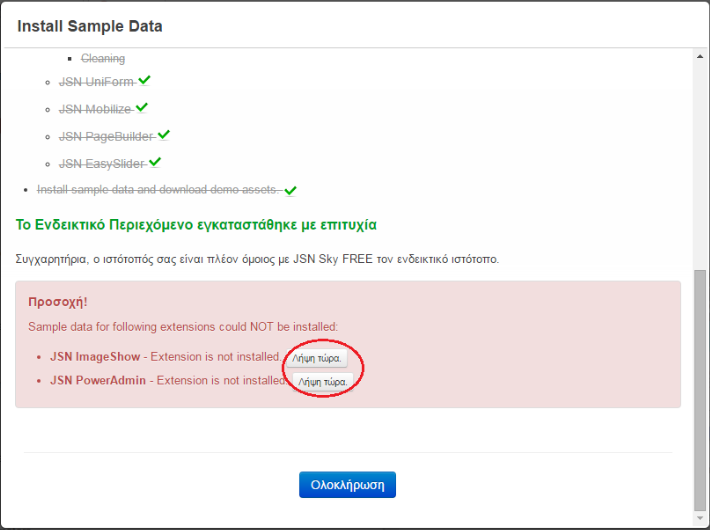The image size is (710, 530).
Task: Click the Ολοκλήρωση finish button
Action: click(x=347, y=485)
